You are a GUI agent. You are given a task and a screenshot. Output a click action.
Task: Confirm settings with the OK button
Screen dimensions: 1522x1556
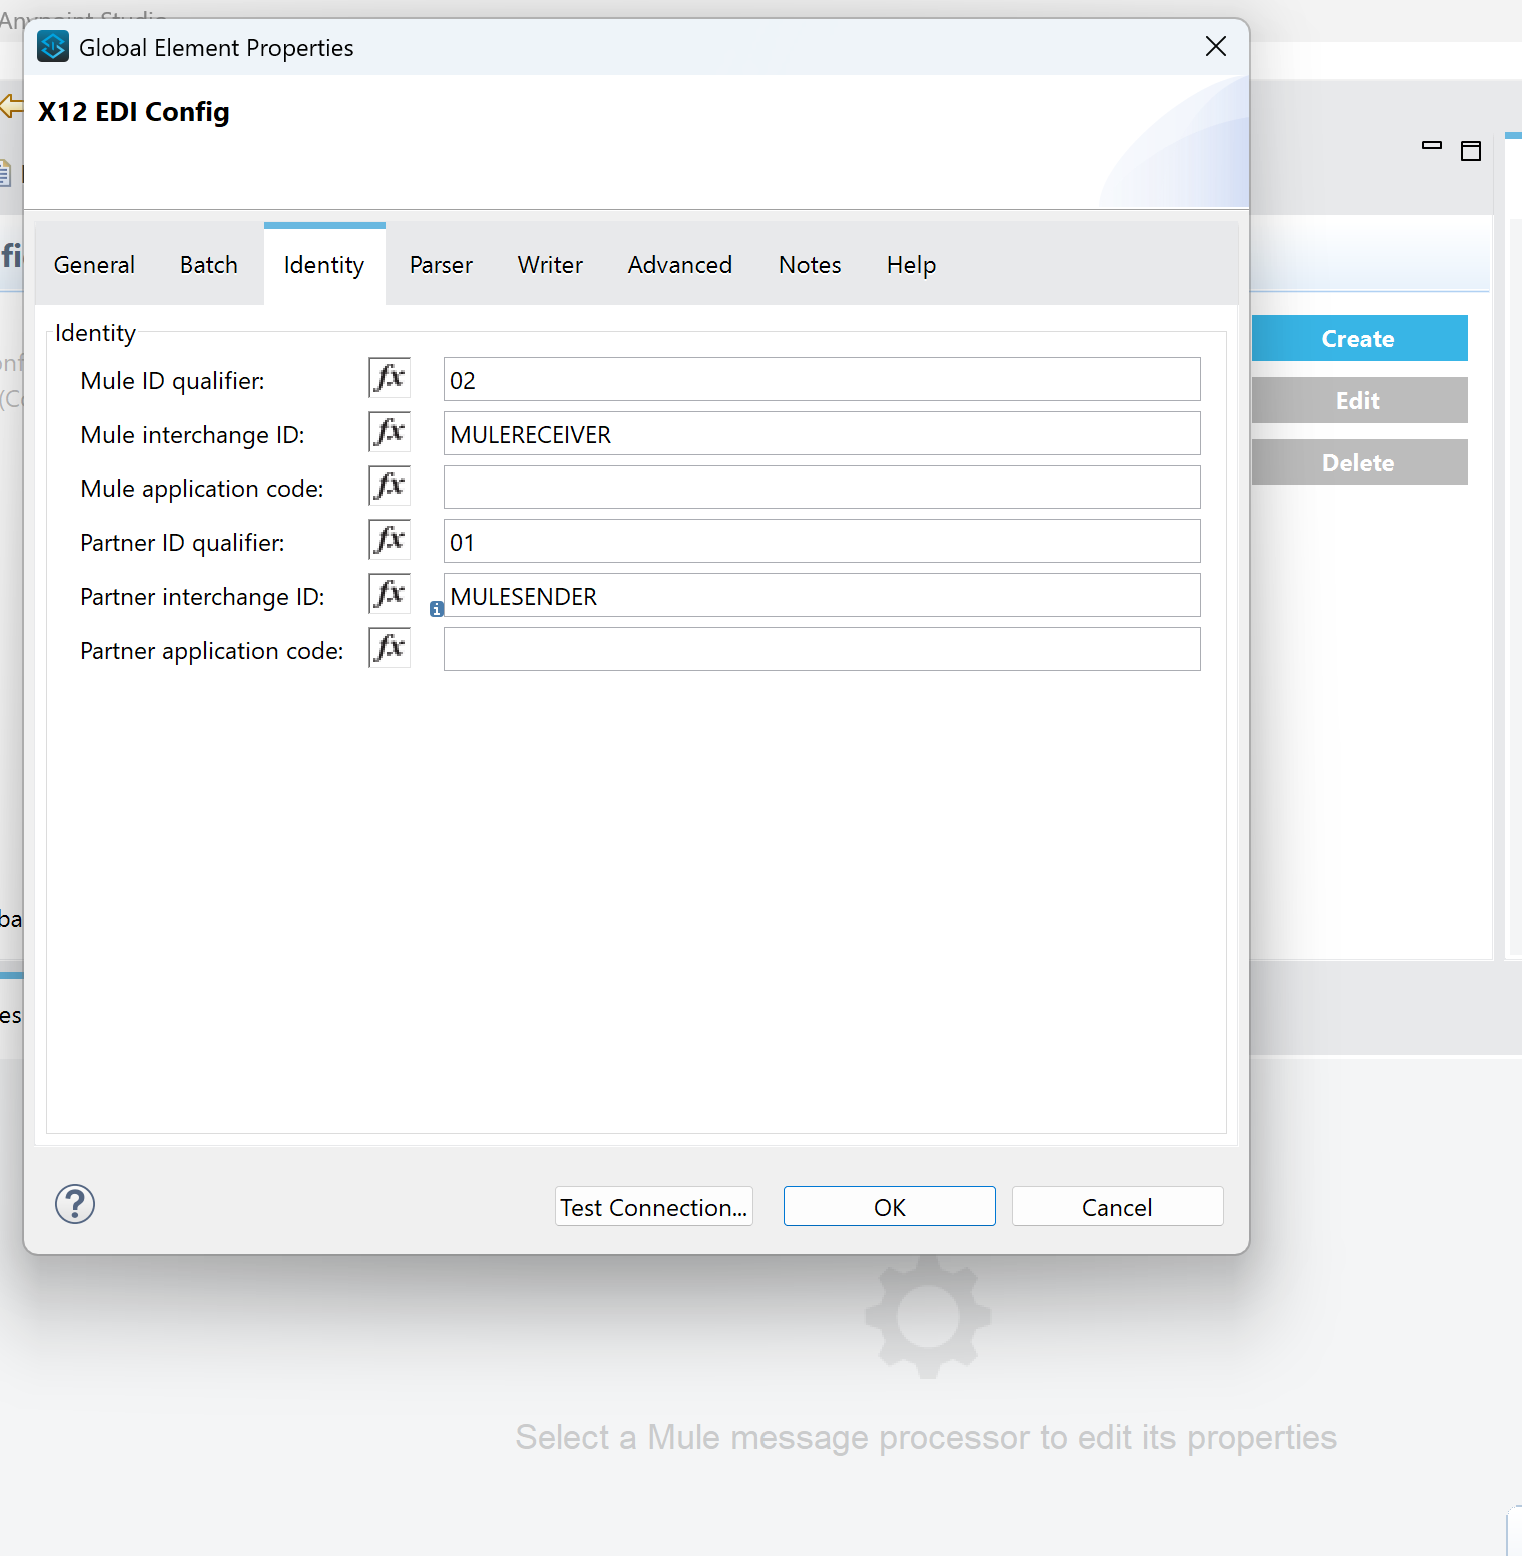889,1206
